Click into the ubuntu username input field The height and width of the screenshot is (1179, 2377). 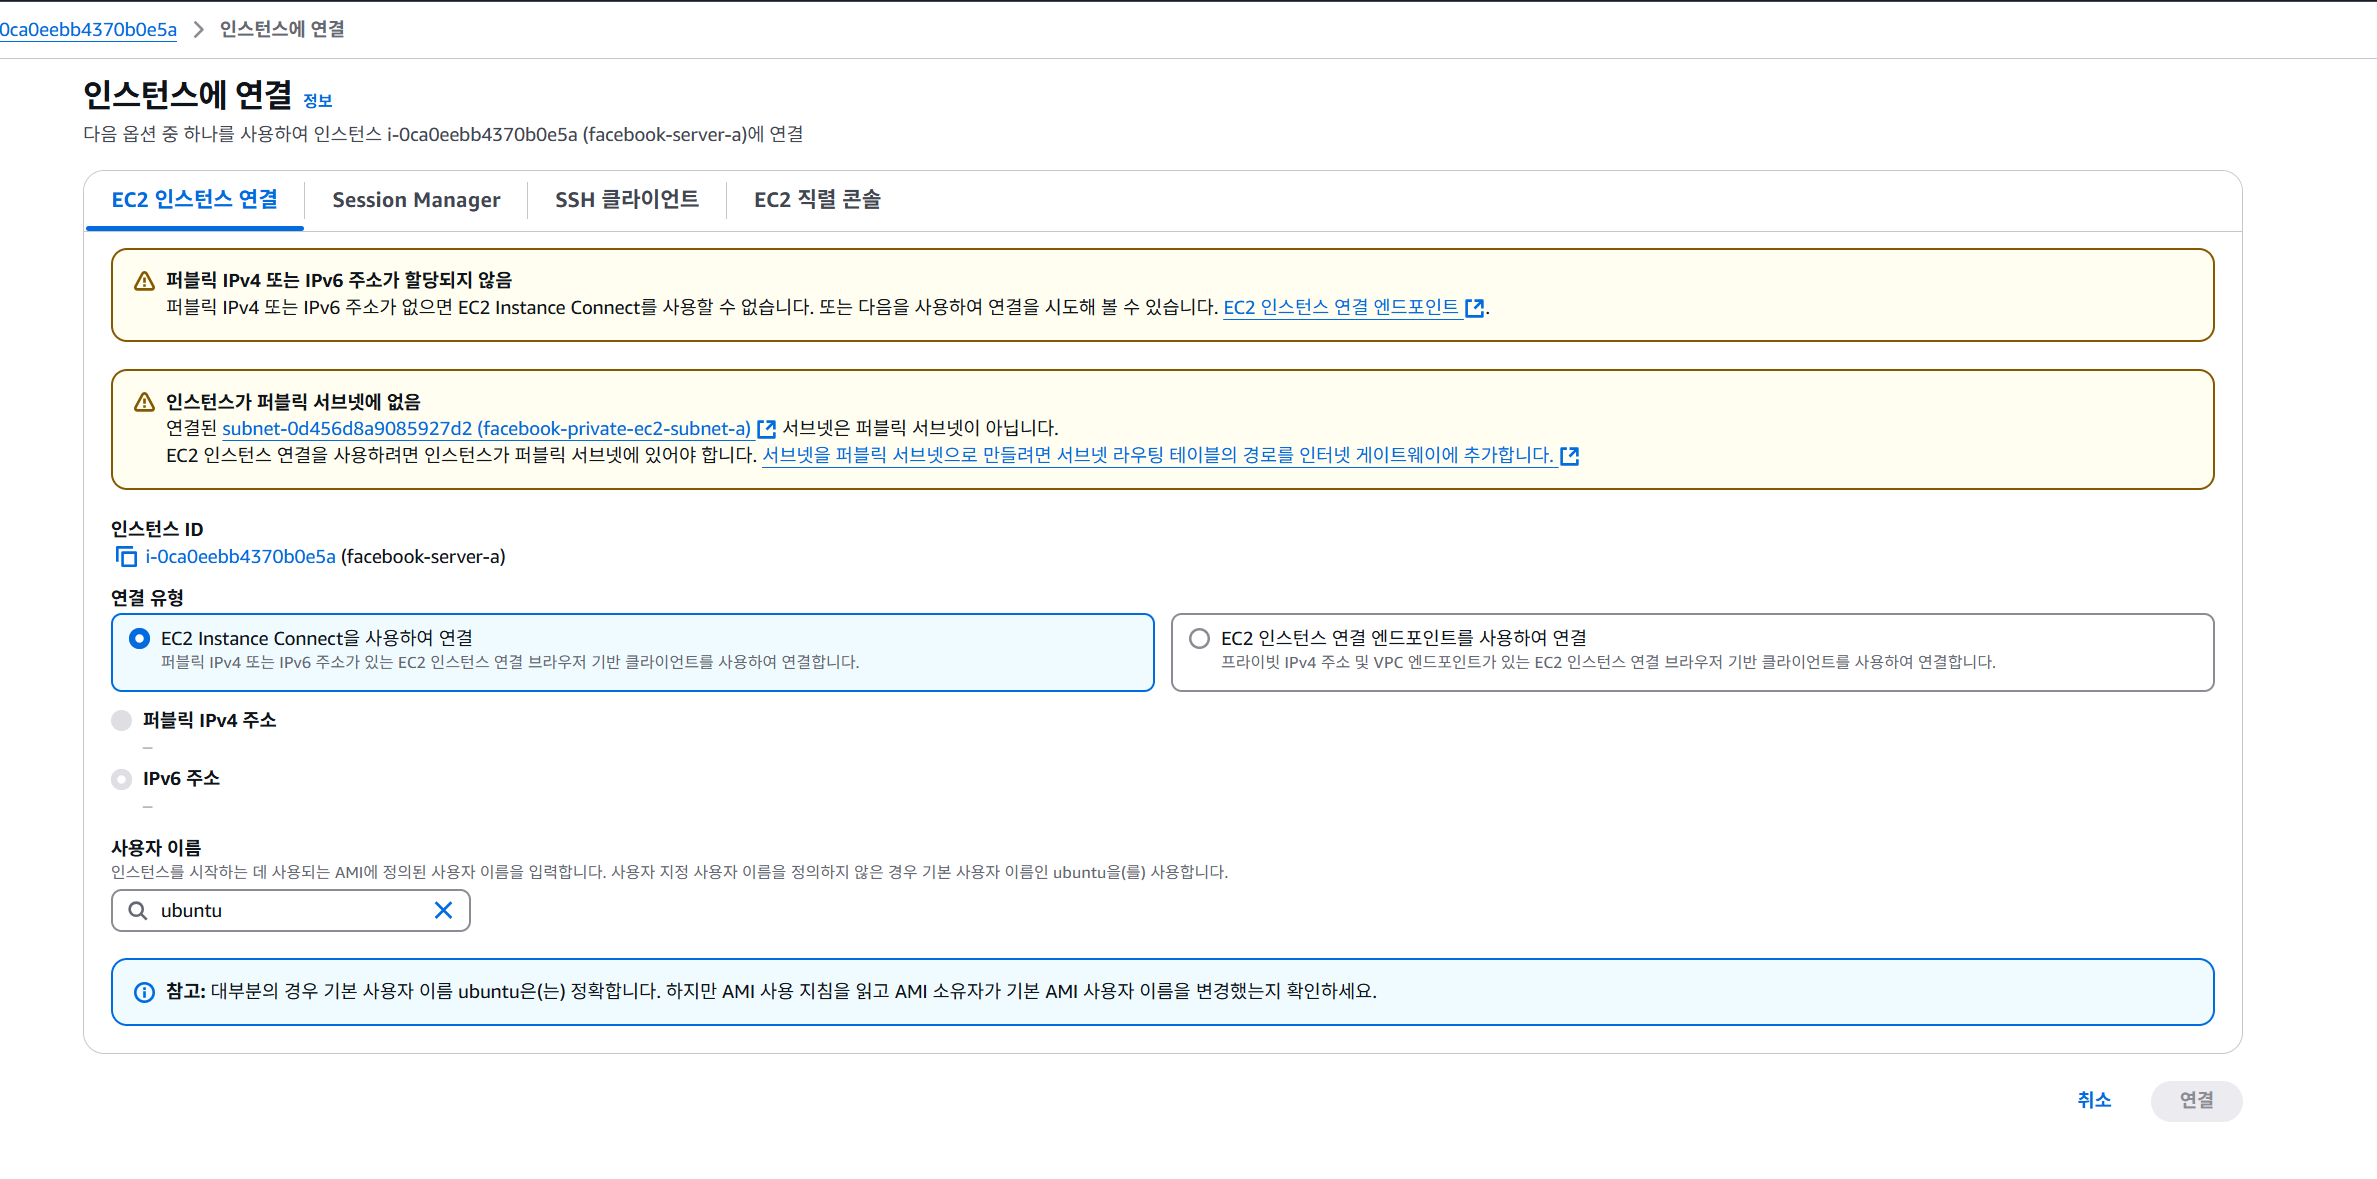(290, 910)
